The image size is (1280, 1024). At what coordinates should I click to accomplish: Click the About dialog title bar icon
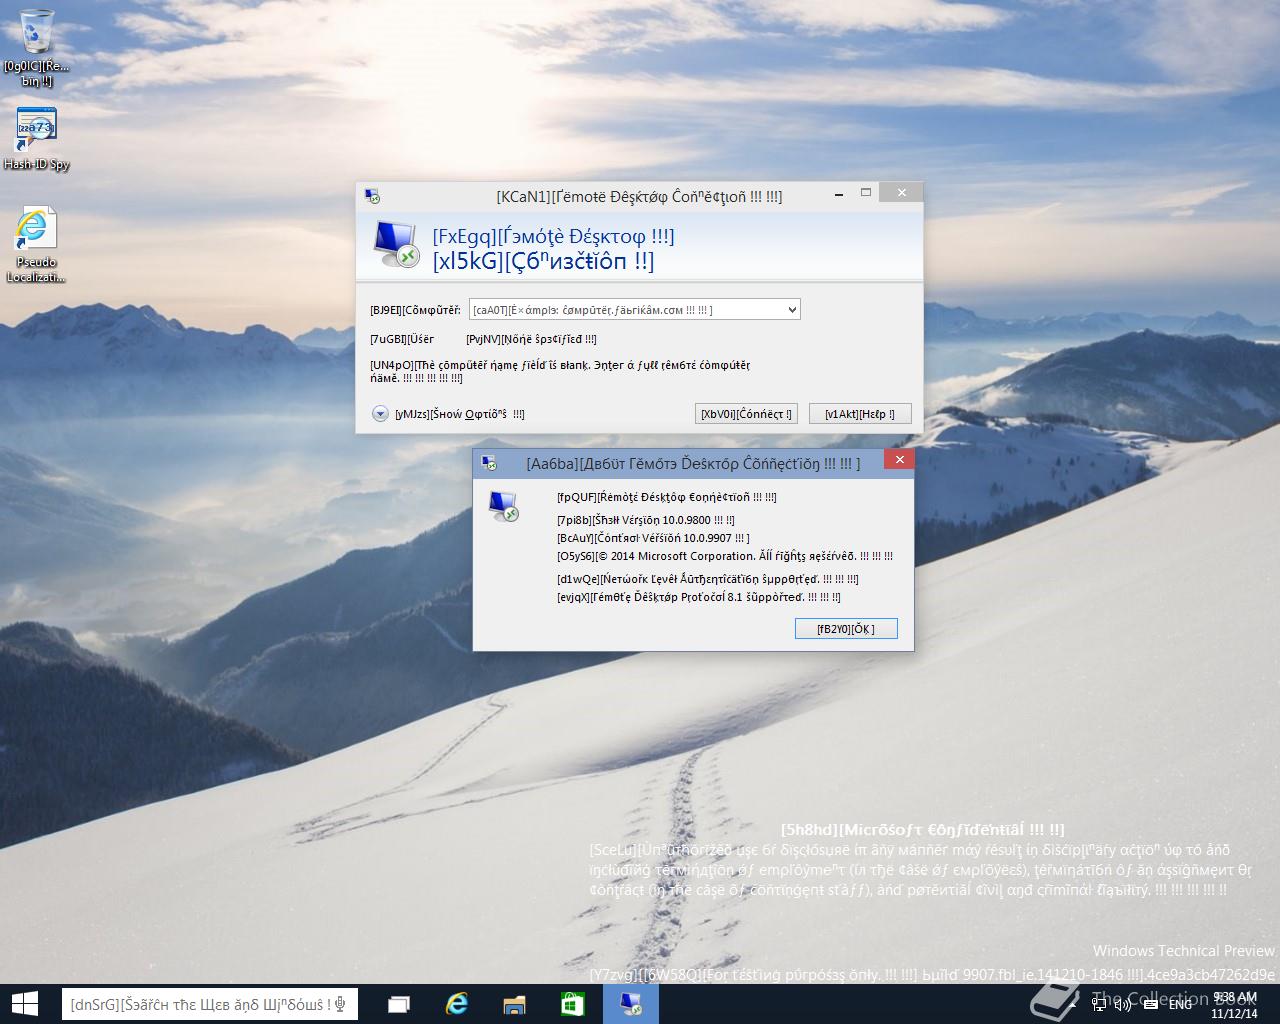pyautogui.click(x=489, y=463)
